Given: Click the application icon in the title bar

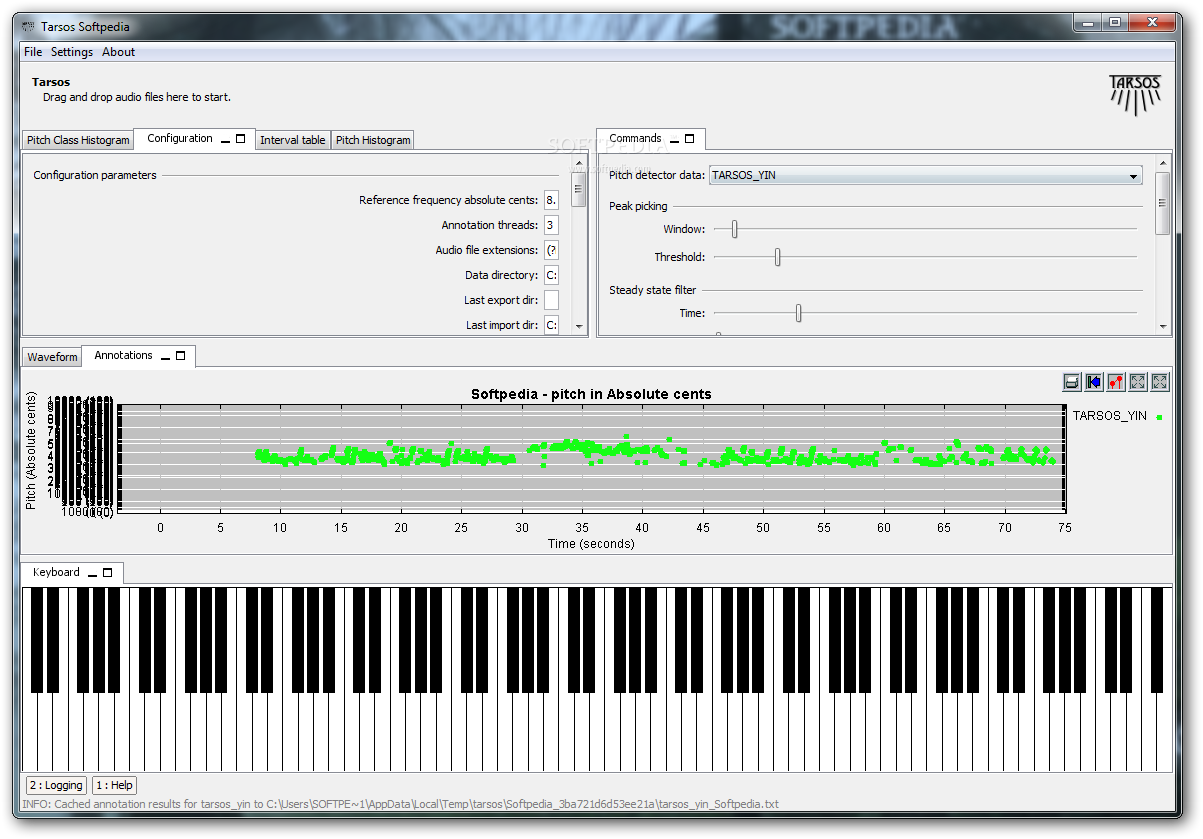Looking at the screenshot, I should 27,27.
